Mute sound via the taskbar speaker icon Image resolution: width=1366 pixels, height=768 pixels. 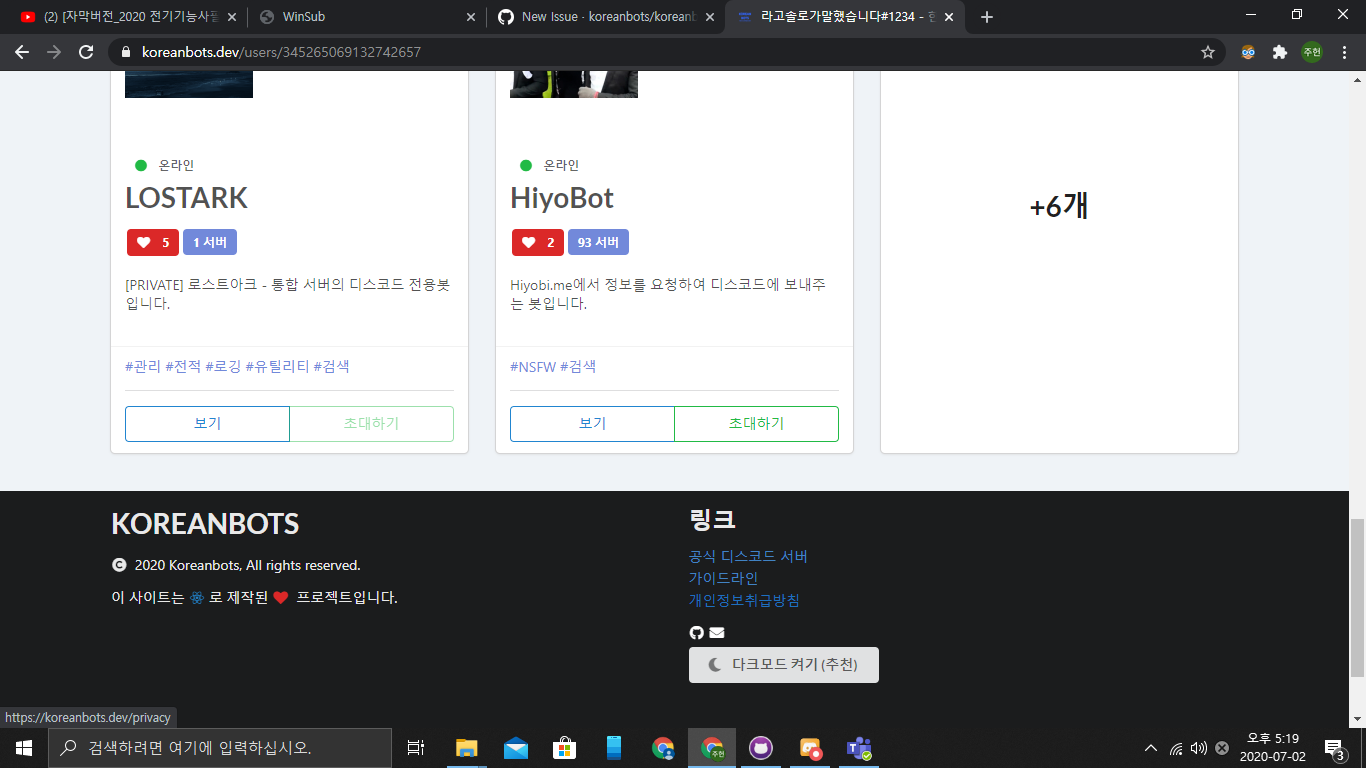point(1197,747)
